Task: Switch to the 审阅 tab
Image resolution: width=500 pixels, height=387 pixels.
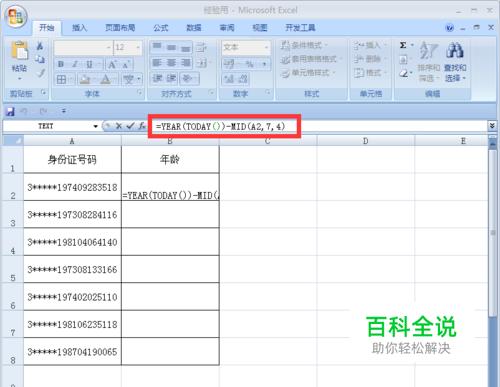Action: 227,28
